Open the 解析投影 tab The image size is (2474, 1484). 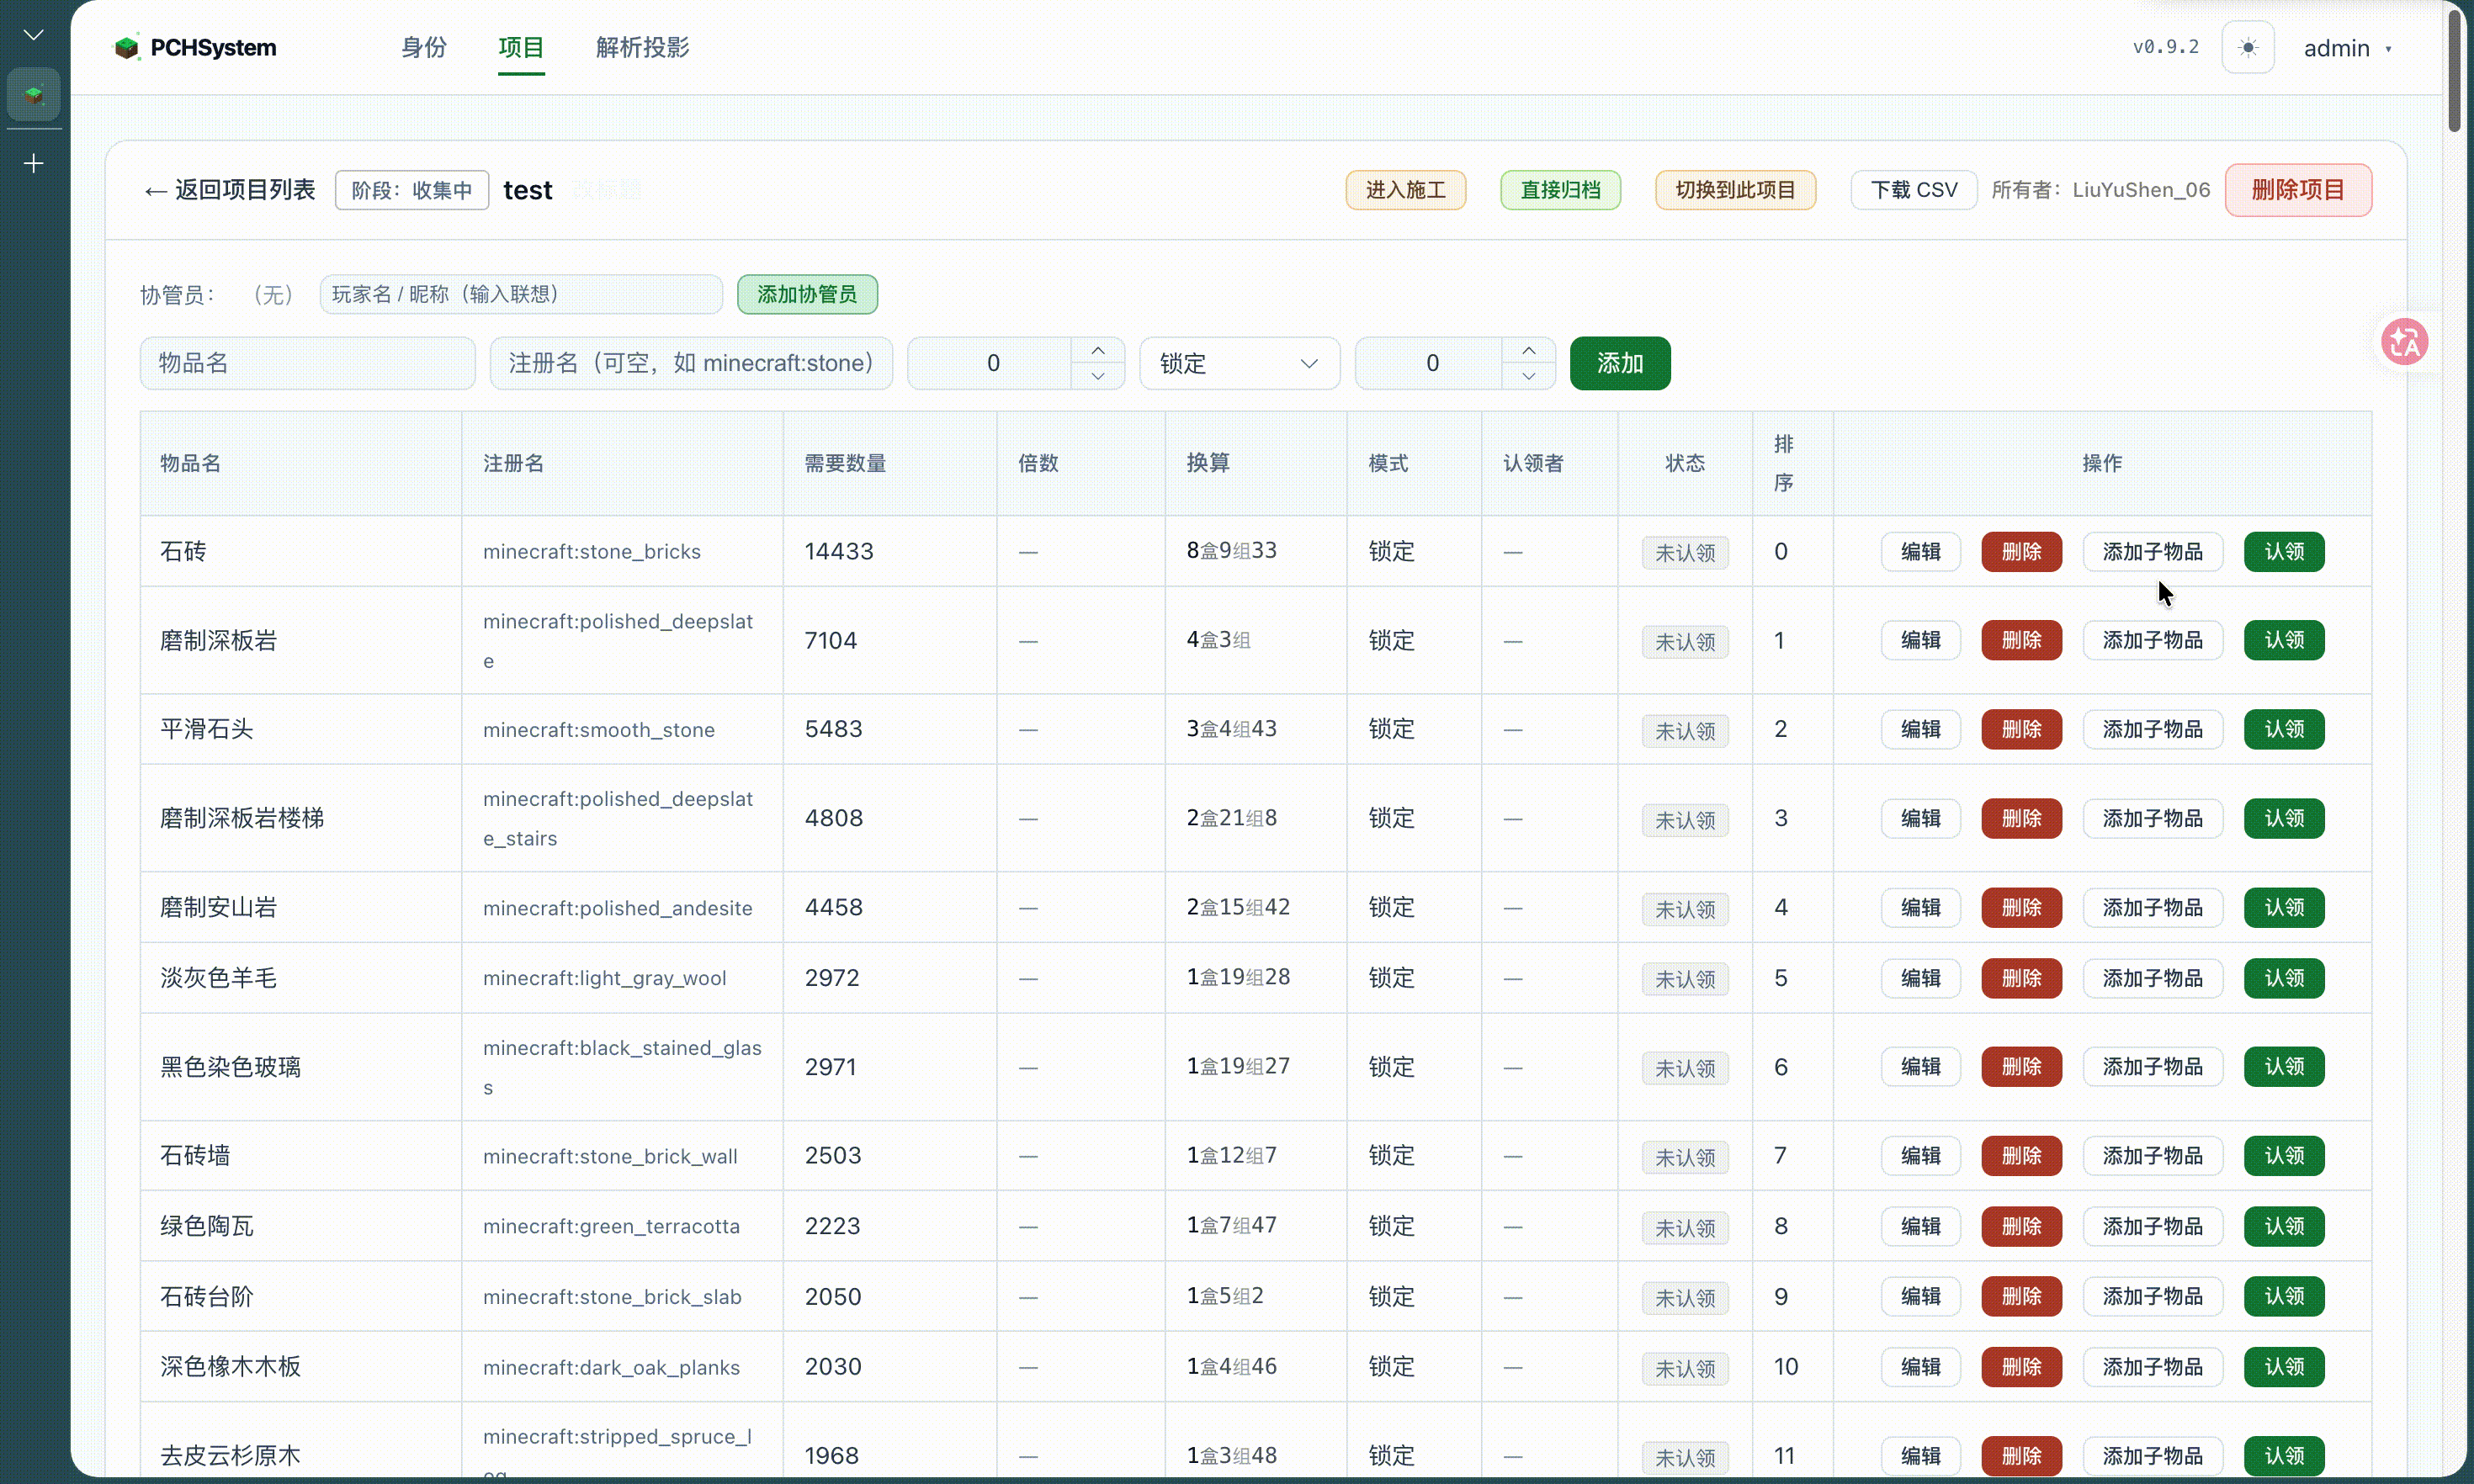642,47
